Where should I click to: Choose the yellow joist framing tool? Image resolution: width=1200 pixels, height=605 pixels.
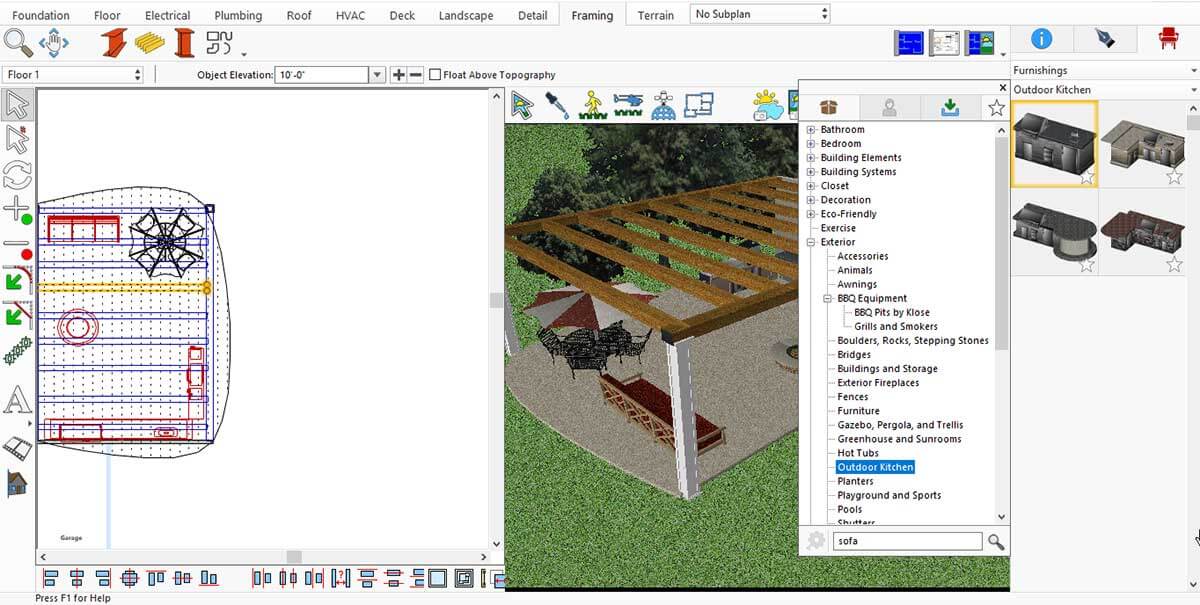click(150, 43)
